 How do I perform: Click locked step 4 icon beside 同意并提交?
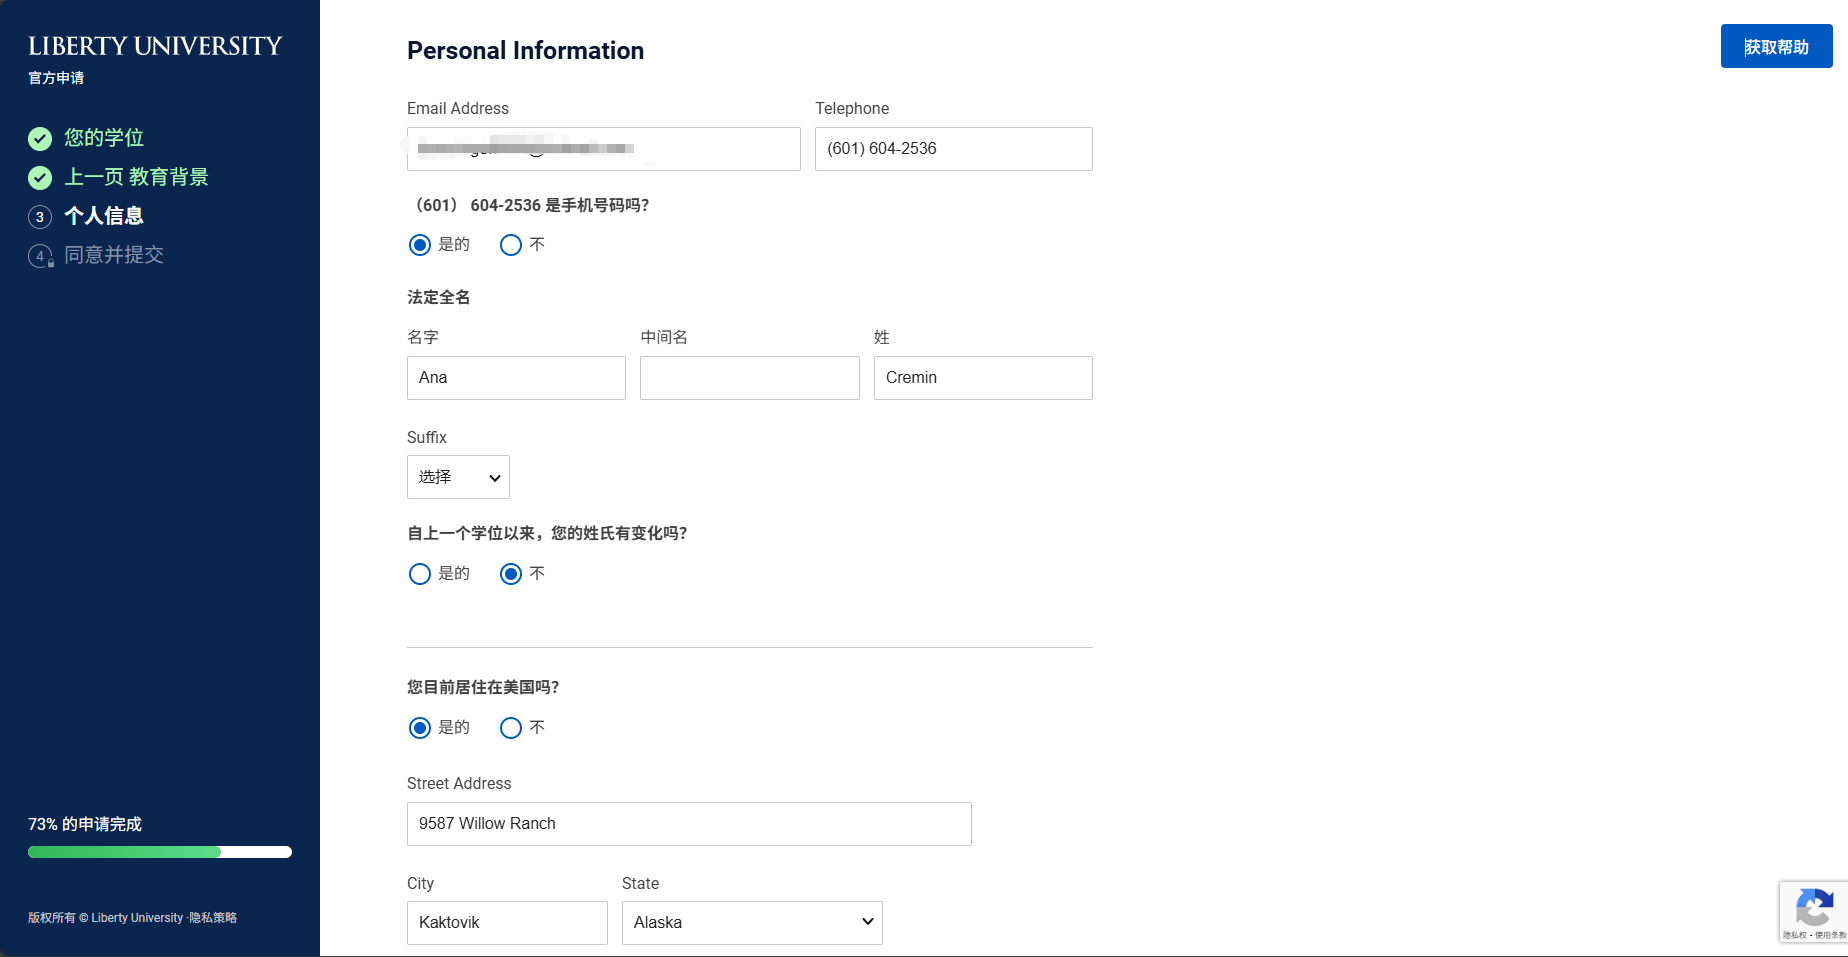[40, 256]
